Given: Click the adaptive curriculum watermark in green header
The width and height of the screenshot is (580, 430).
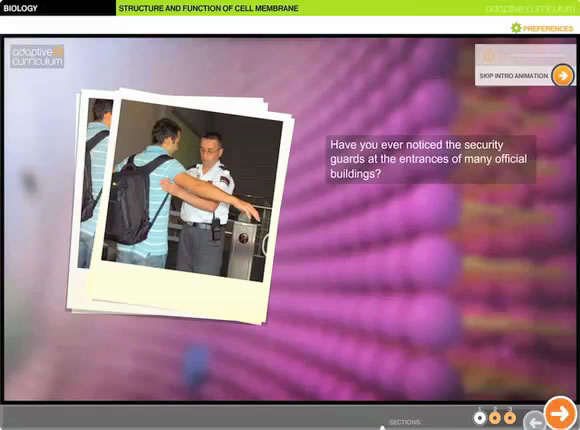Looking at the screenshot, I should [x=530, y=9].
